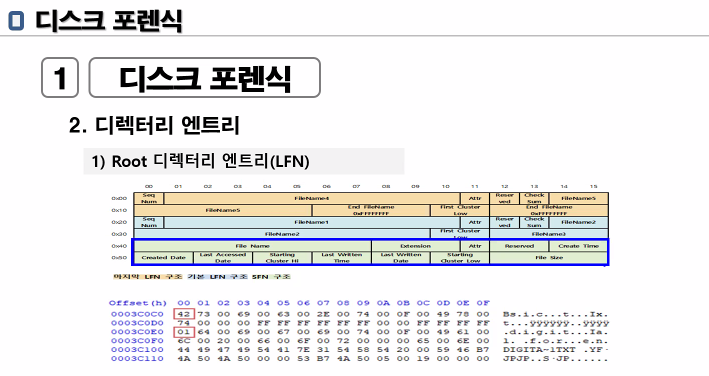Select the Seq Num cell in row 0x00

tap(149, 198)
